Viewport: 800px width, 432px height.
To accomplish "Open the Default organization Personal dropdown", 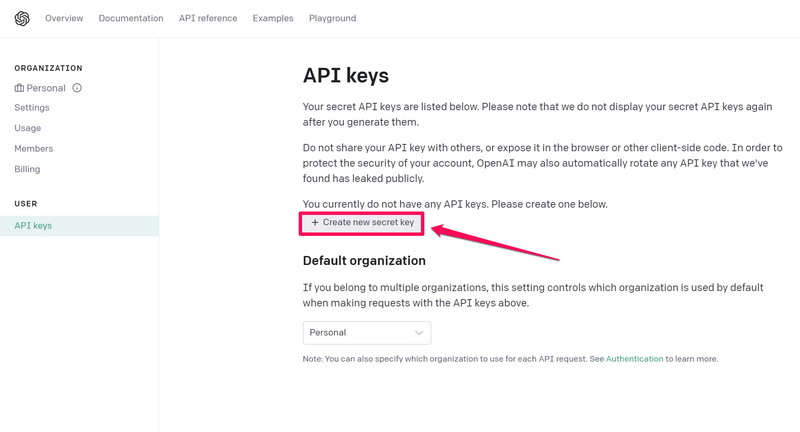I will [366, 333].
